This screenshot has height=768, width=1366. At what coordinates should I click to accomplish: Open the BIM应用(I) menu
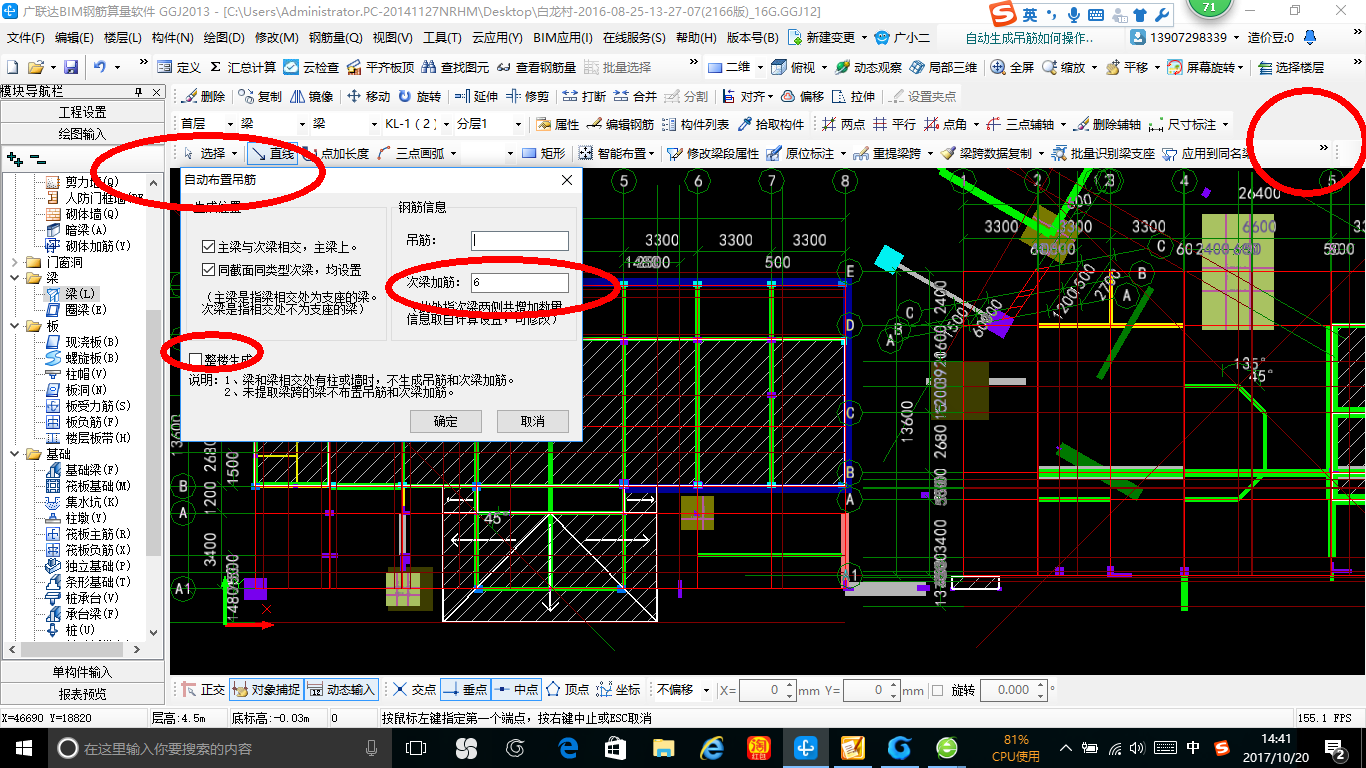pyautogui.click(x=562, y=38)
